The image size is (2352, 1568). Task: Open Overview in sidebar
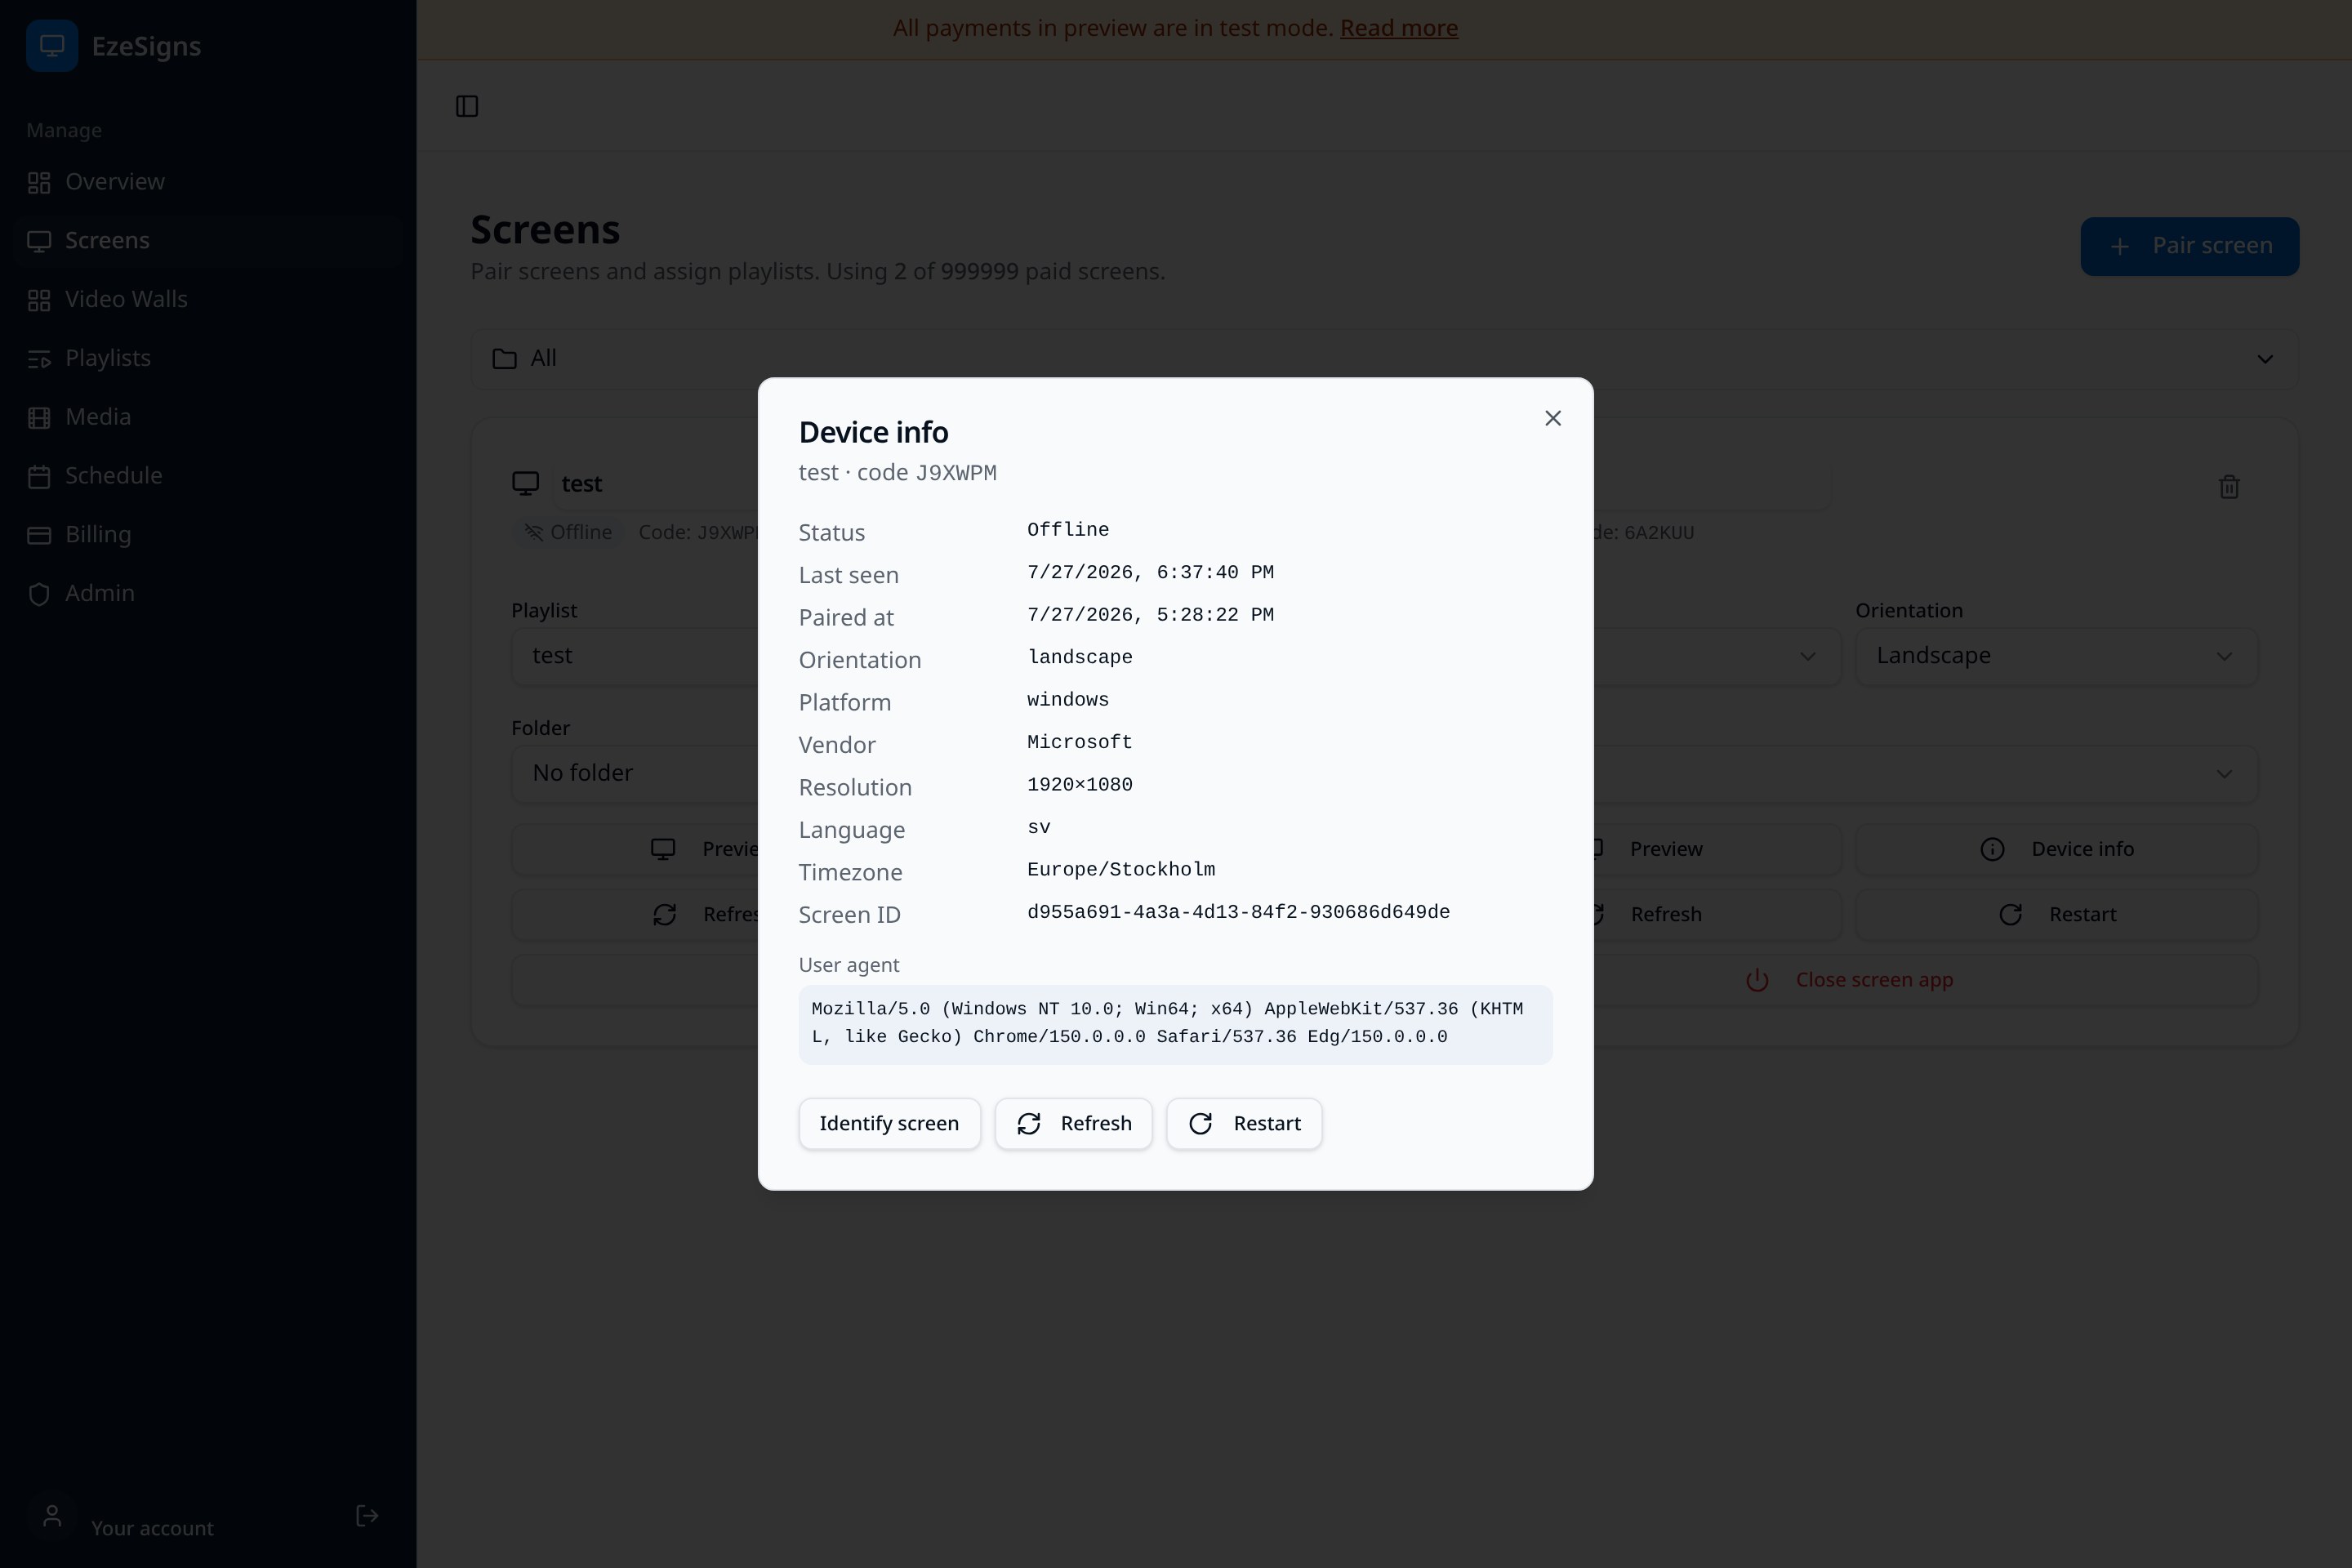click(x=208, y=182)
